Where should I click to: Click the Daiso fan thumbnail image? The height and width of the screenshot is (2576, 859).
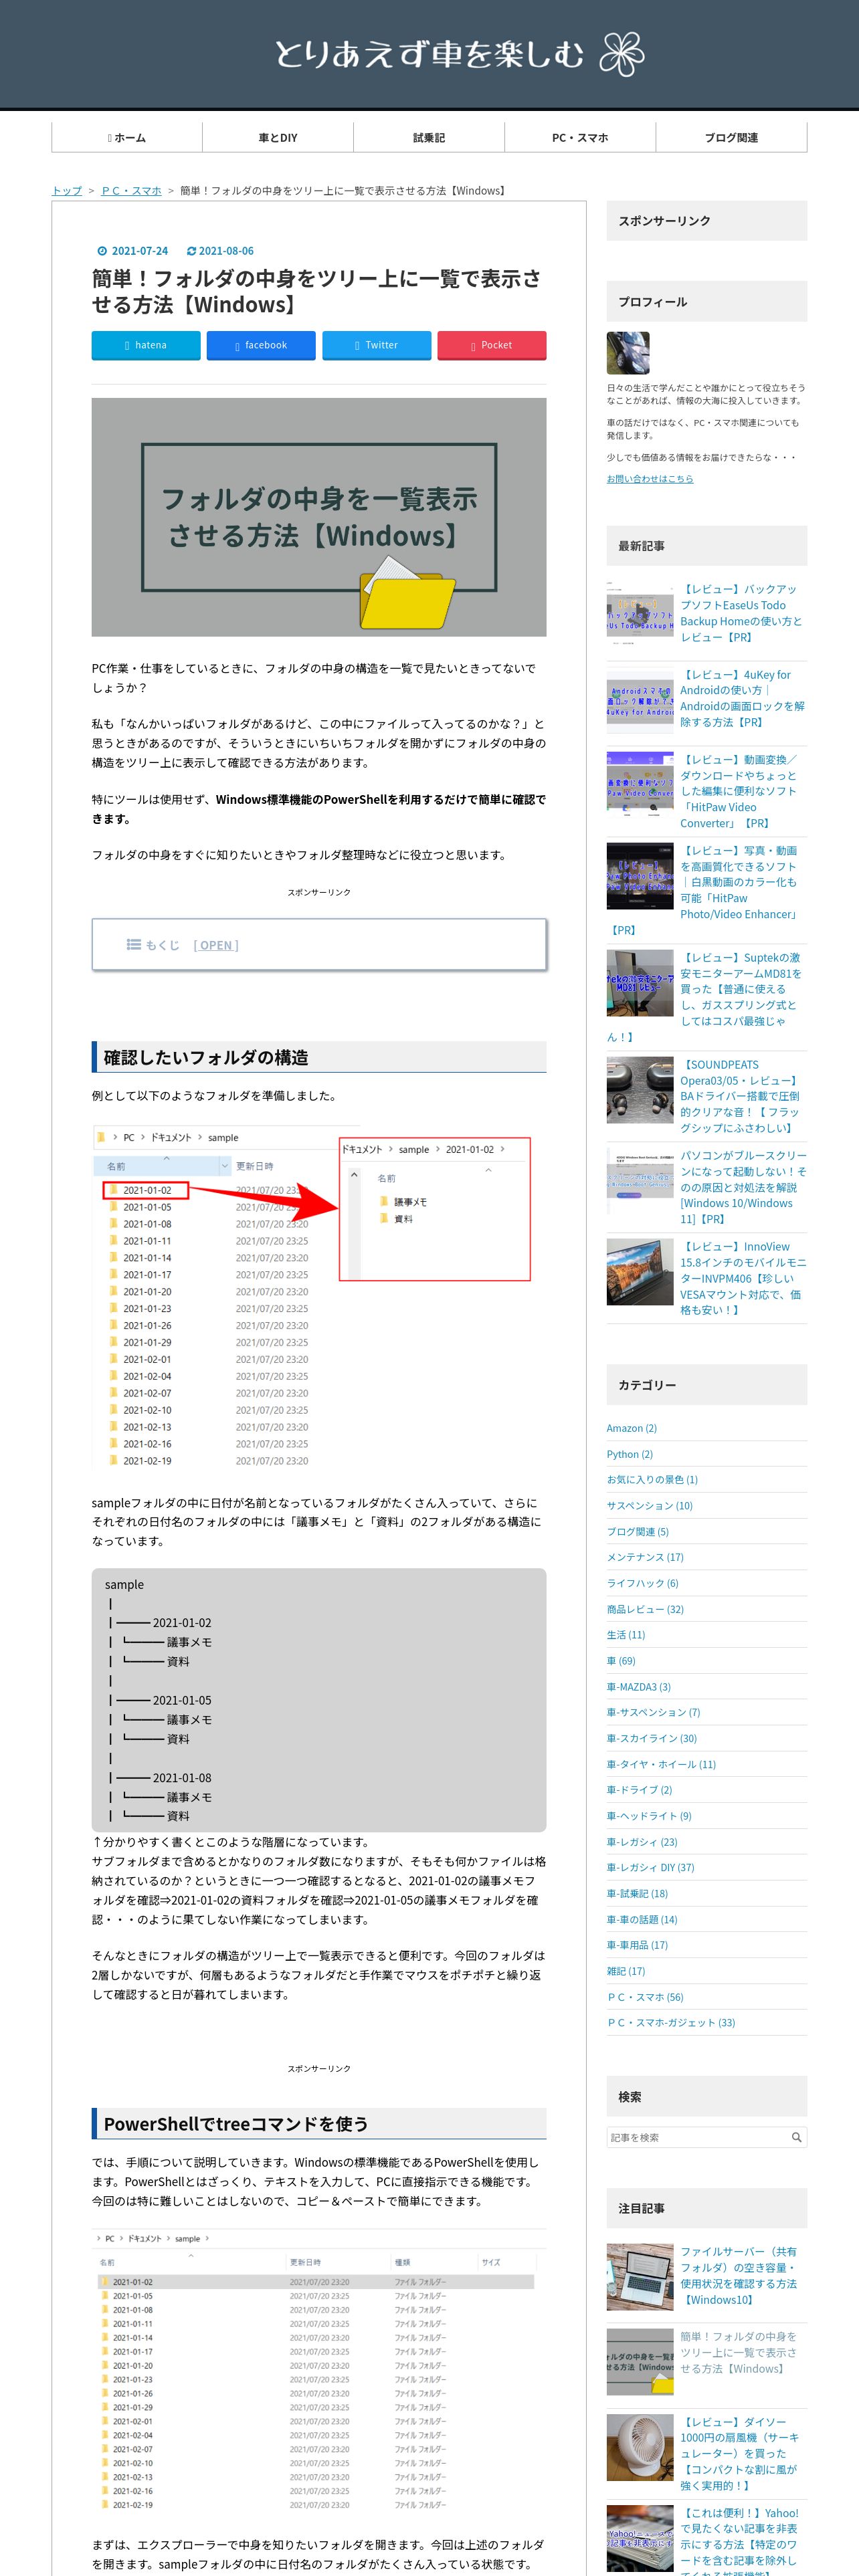coord(640,2448)
